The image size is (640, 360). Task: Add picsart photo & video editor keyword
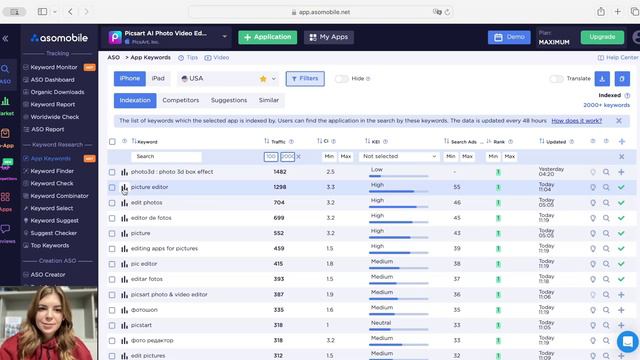coord(621,295)
